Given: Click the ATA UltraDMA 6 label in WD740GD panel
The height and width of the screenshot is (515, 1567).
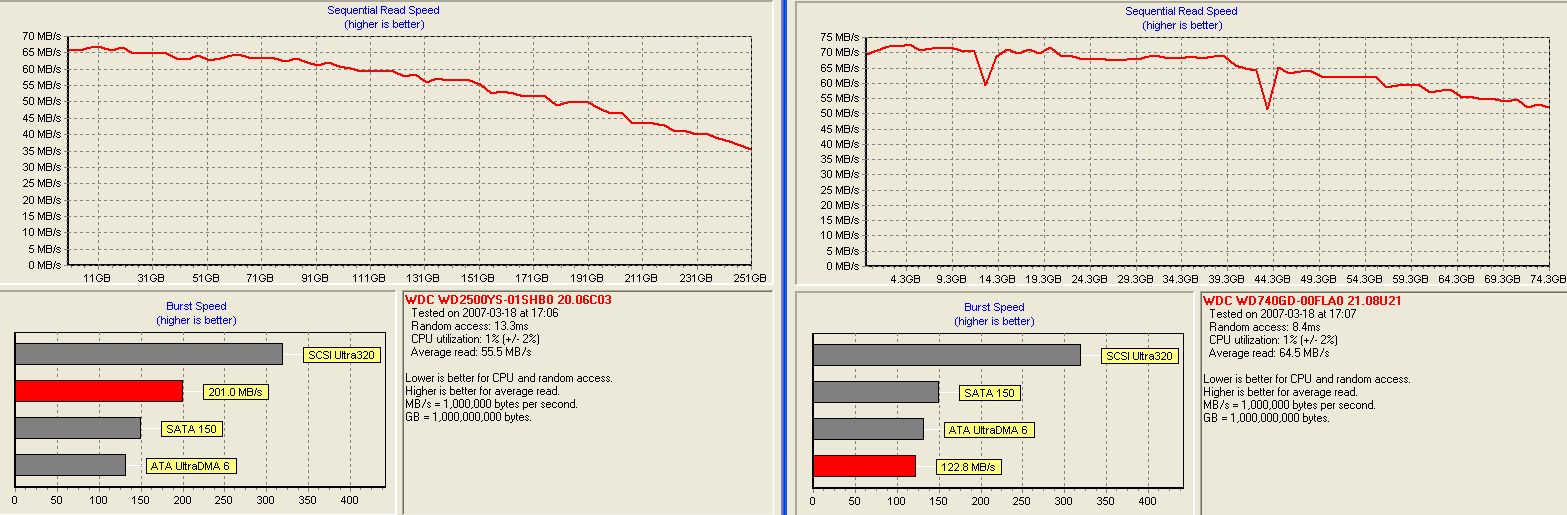Looking at the screenshot, I should click(x=989, y=430).
